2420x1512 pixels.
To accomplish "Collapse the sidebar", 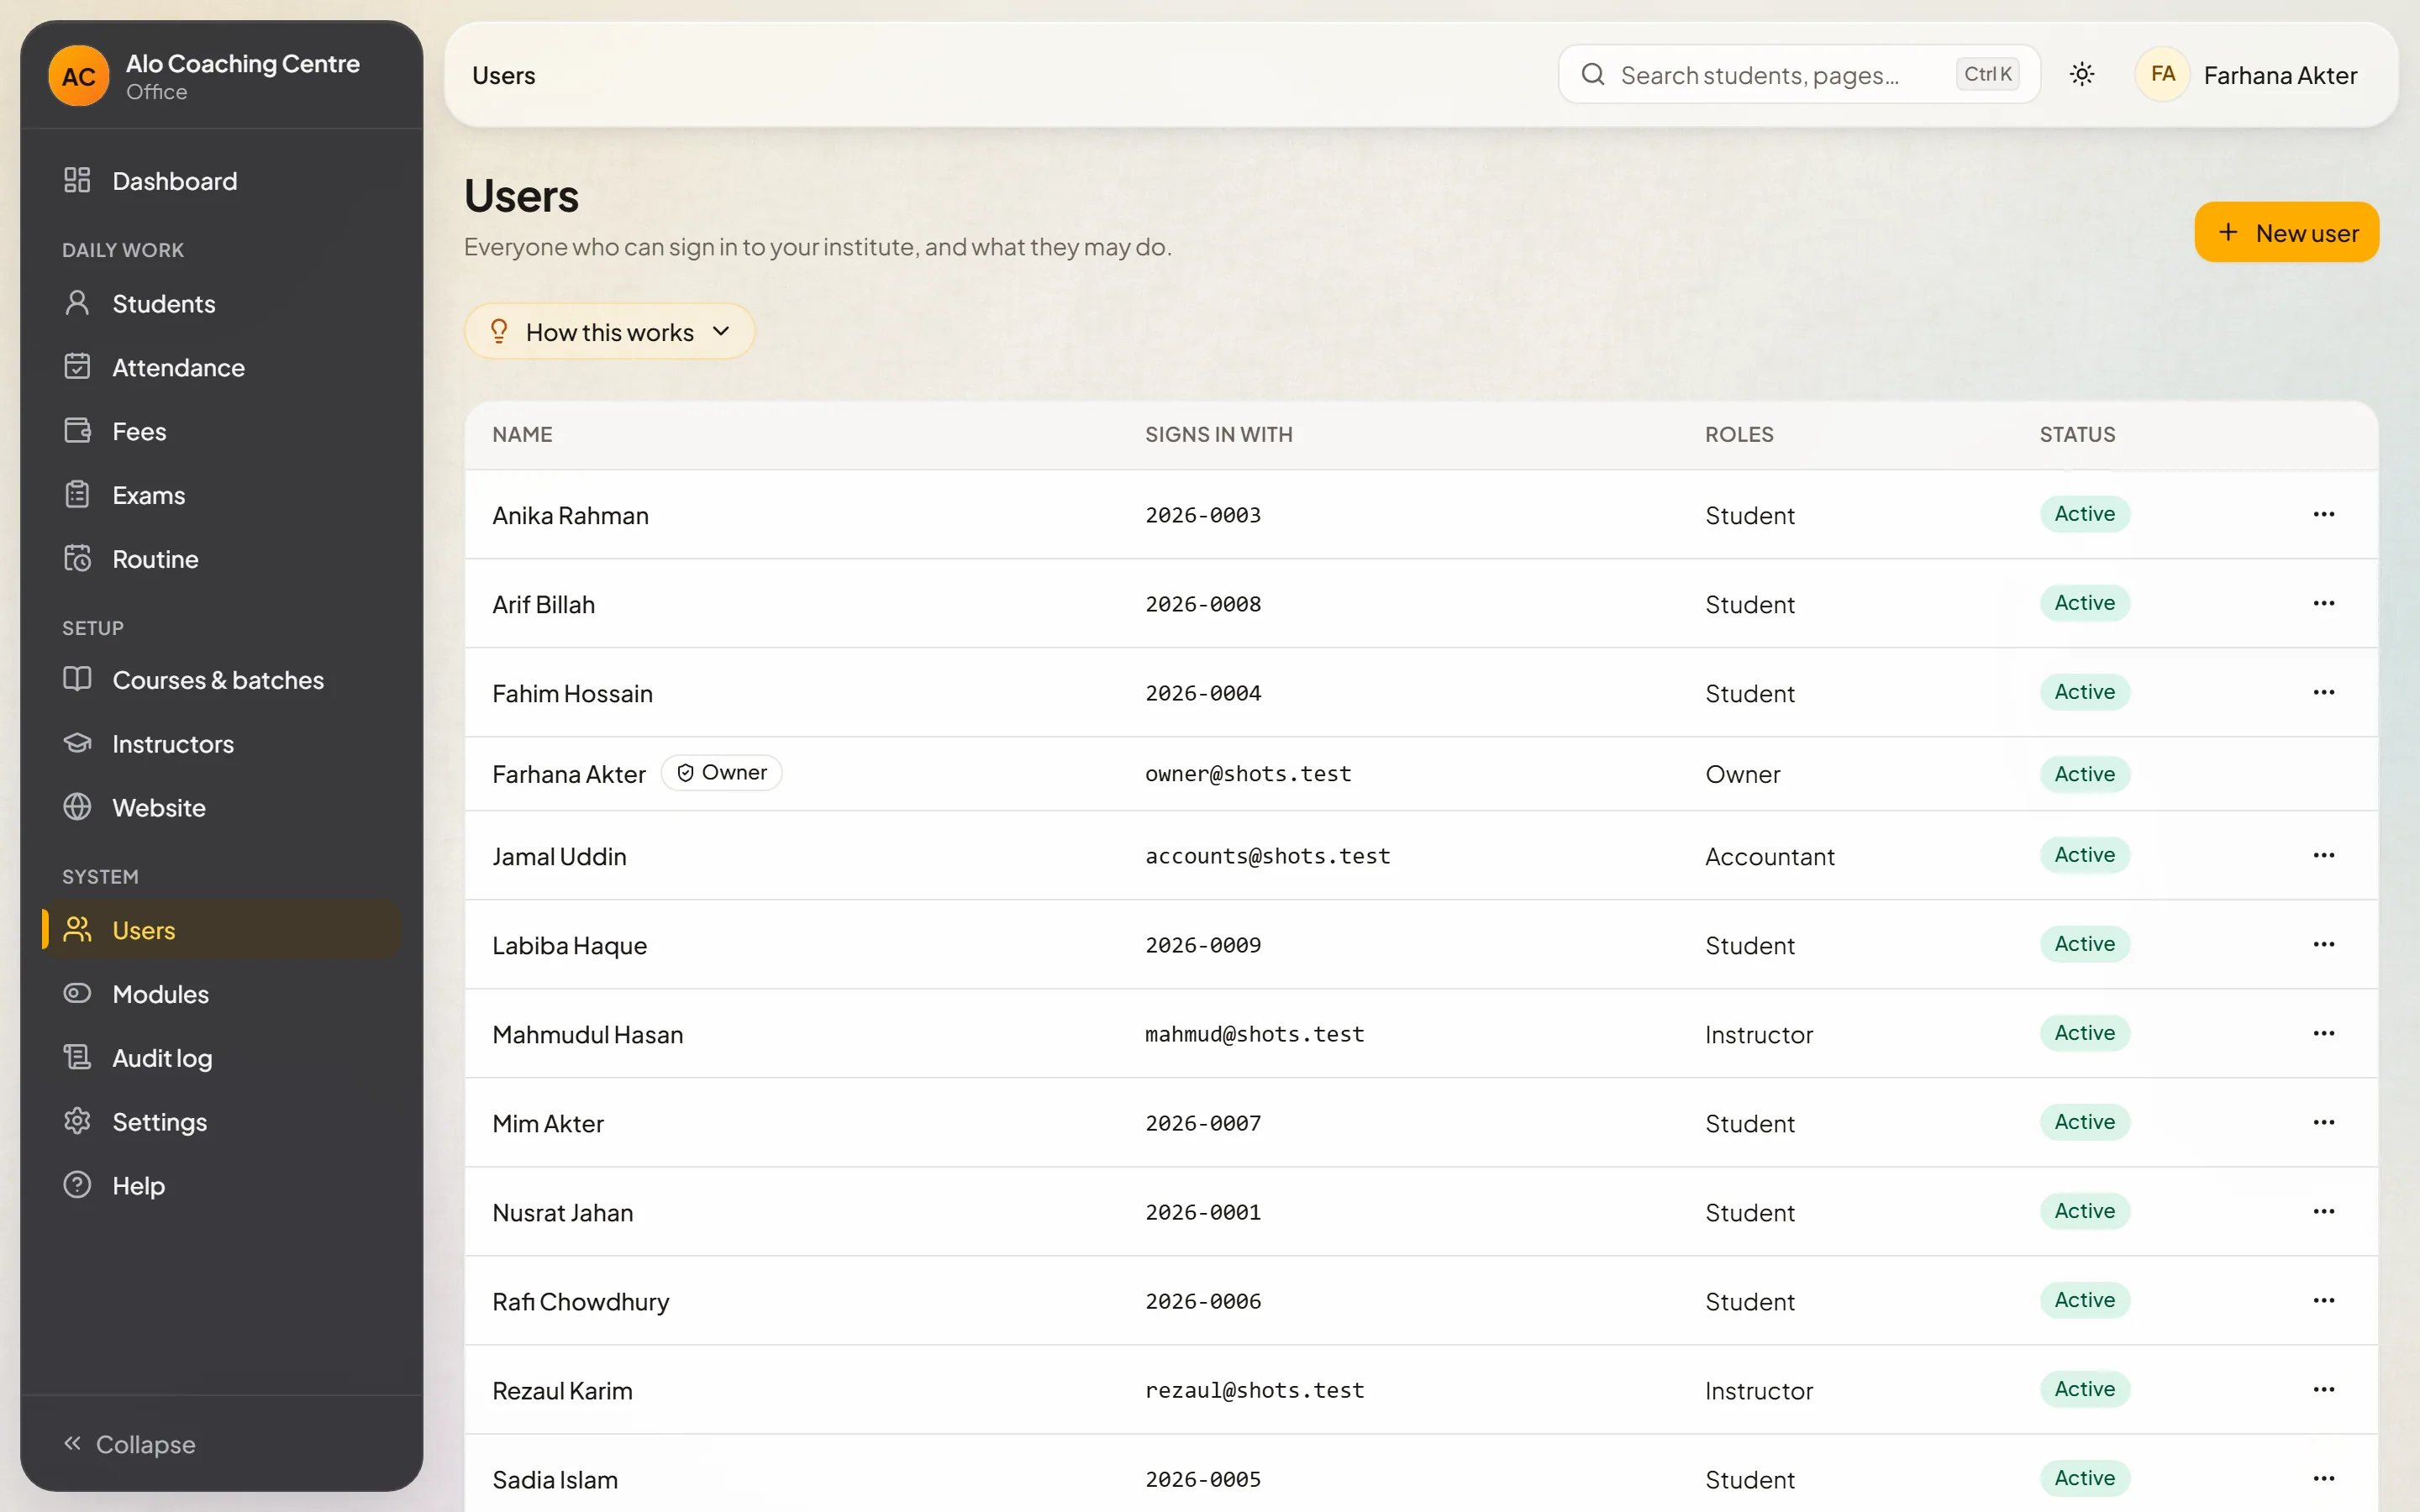I will click(130, 1444).
